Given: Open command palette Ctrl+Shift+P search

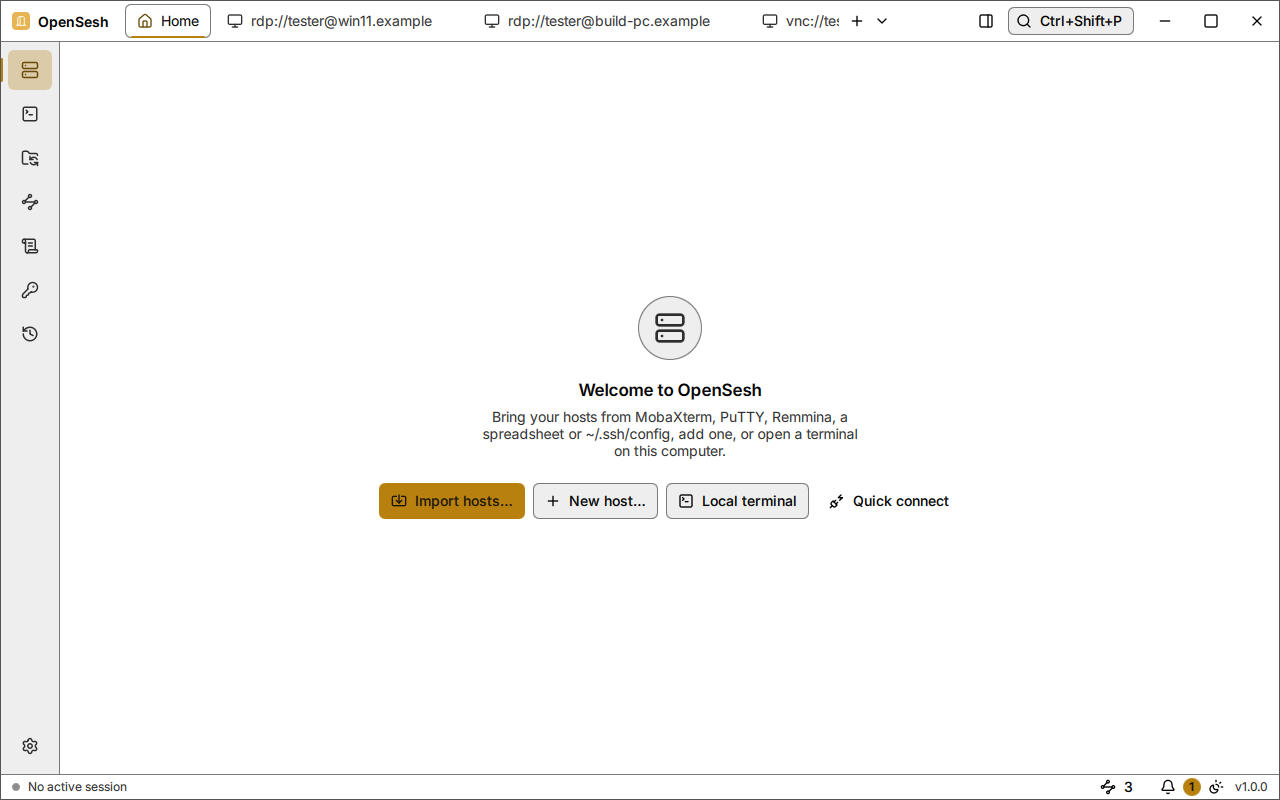Looking at the screenshot, I should pos(1071,21).
